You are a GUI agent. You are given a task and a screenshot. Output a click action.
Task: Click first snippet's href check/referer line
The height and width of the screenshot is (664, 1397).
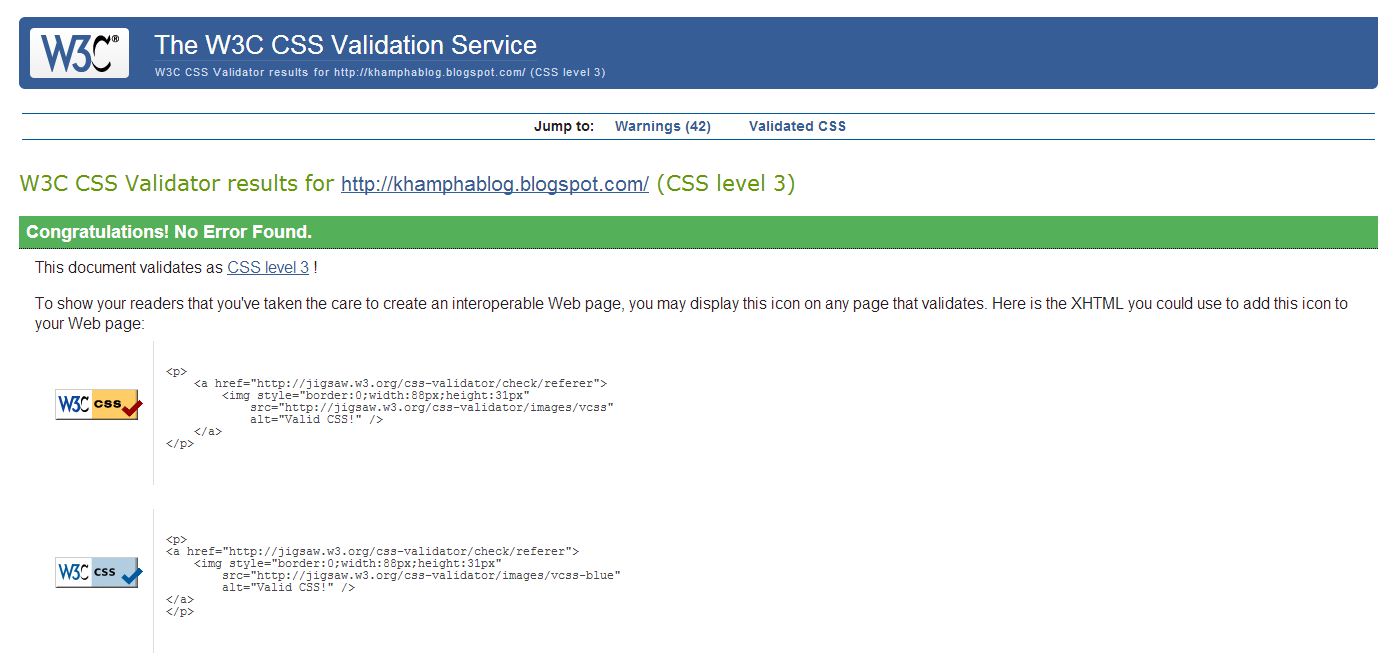pos(400,383)
